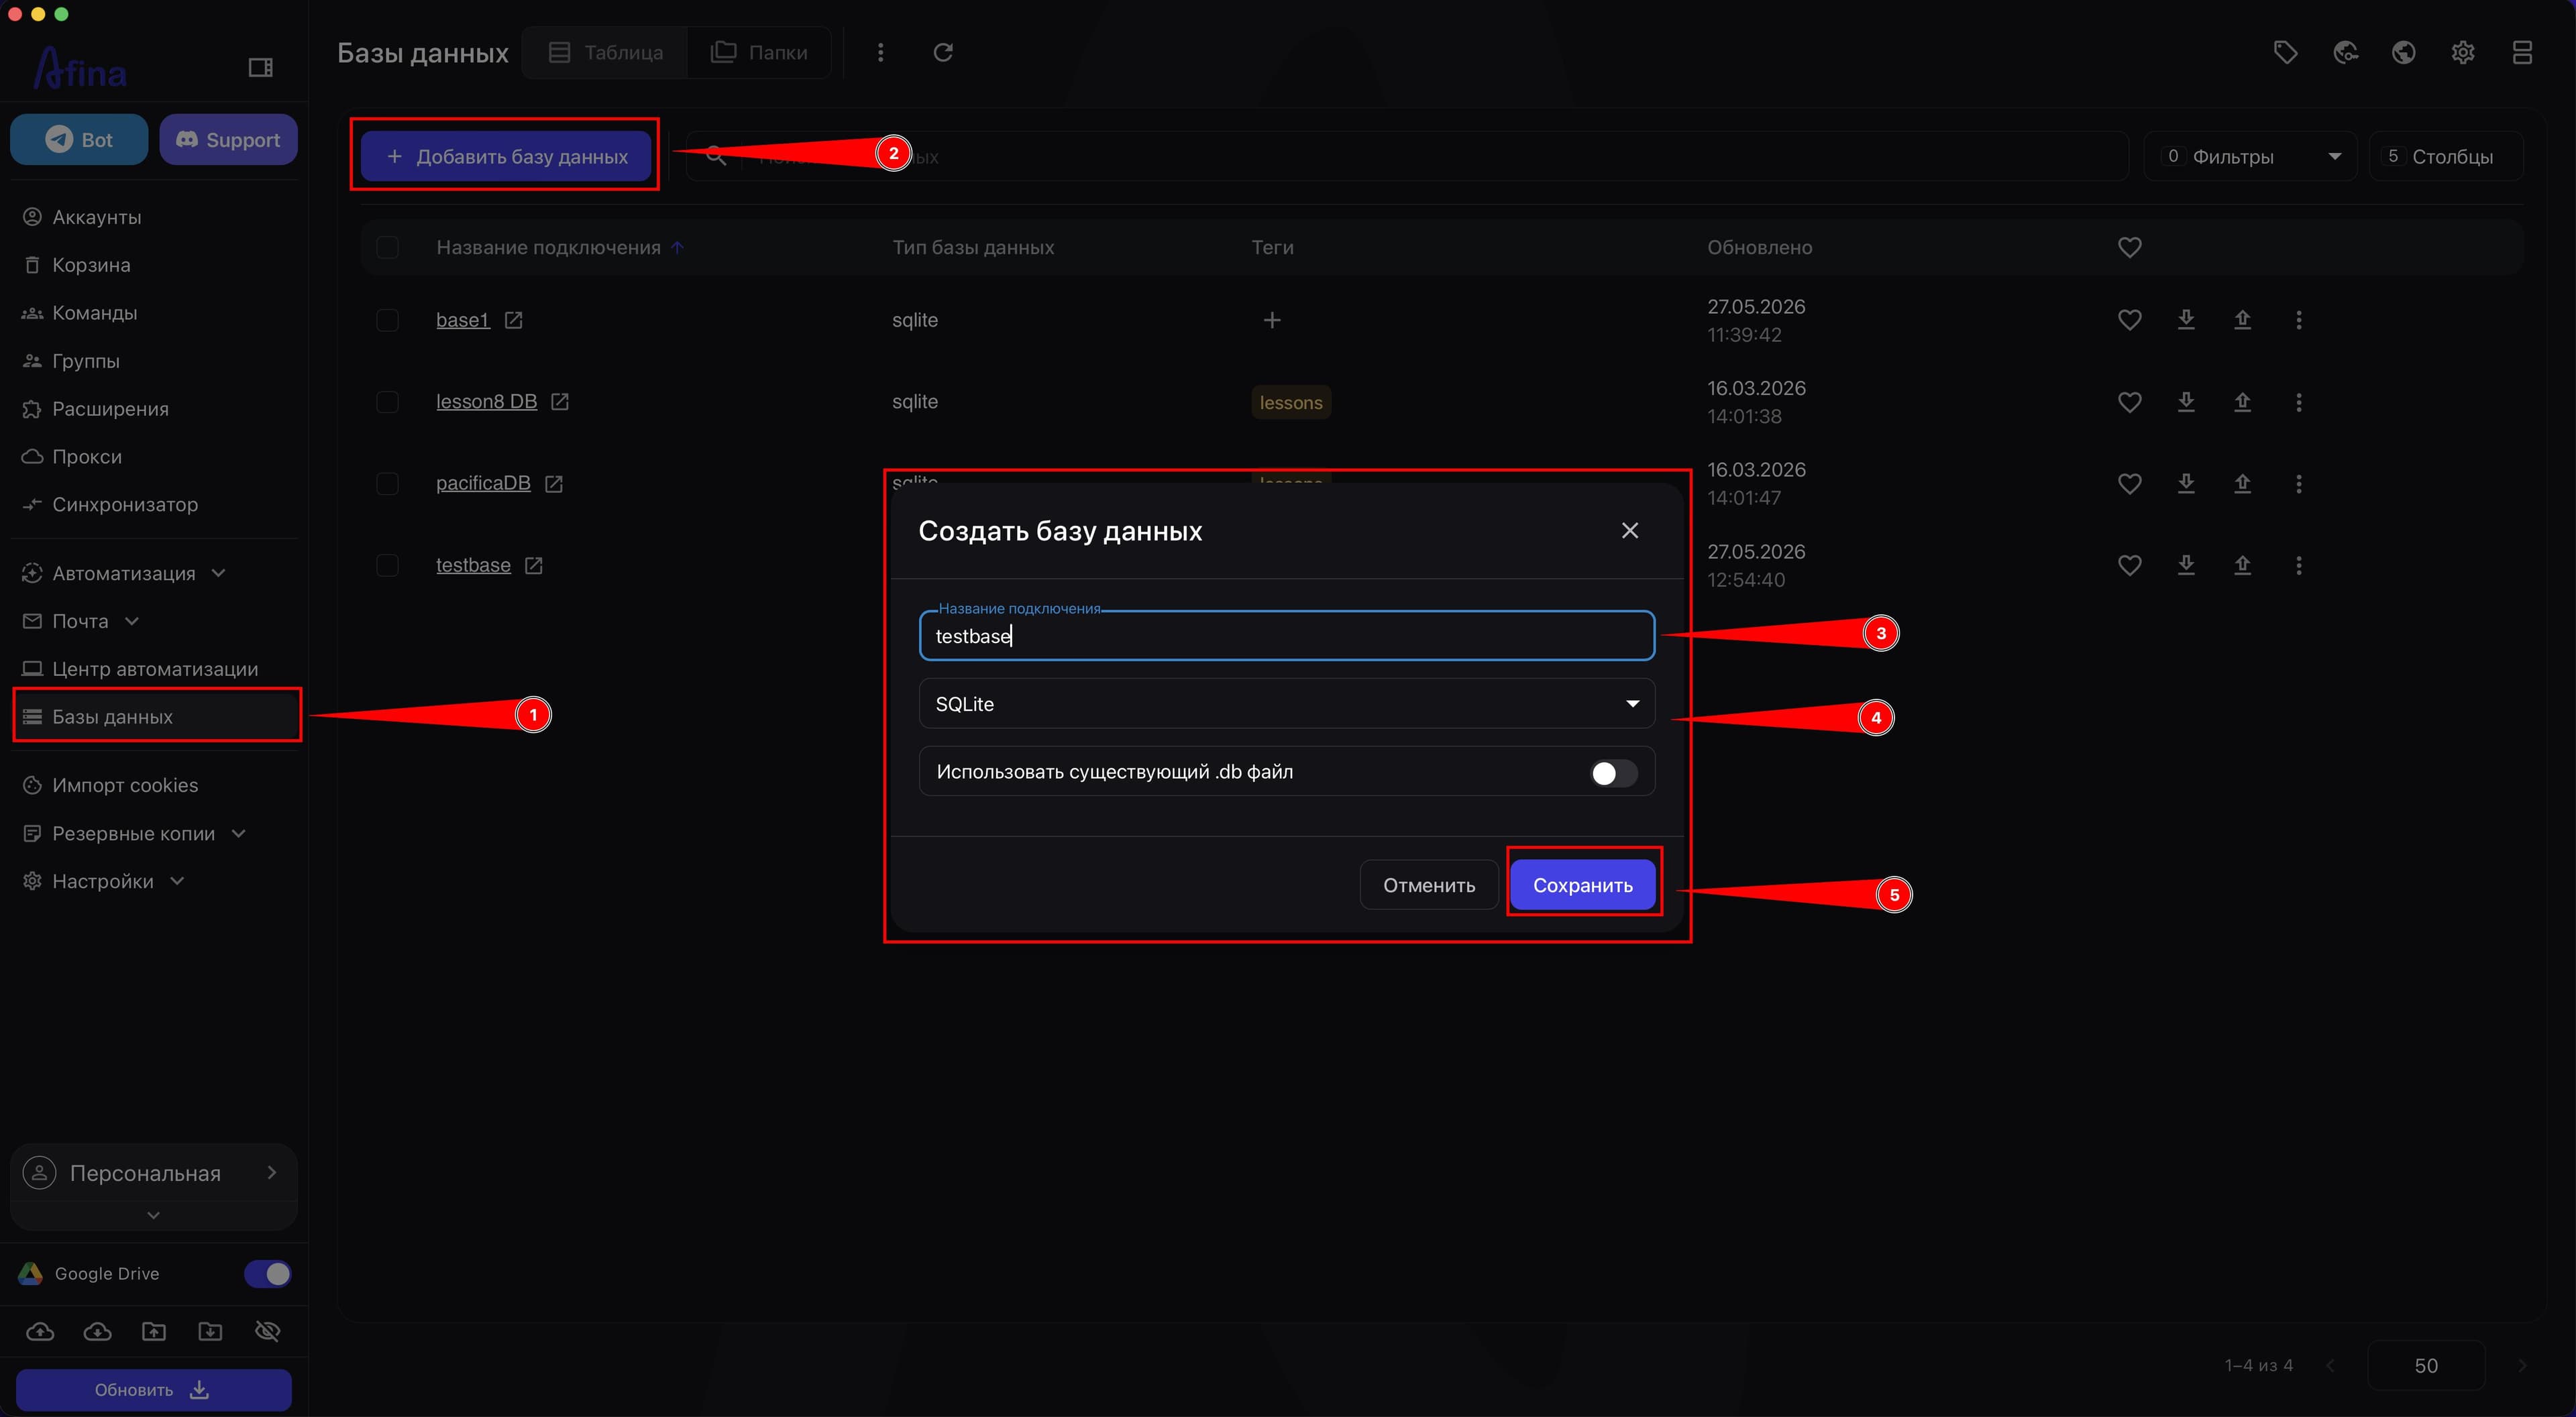Click Отменить button in dialog
This screenshot has height=1417, width=2576.
[x=1429, y=886]
